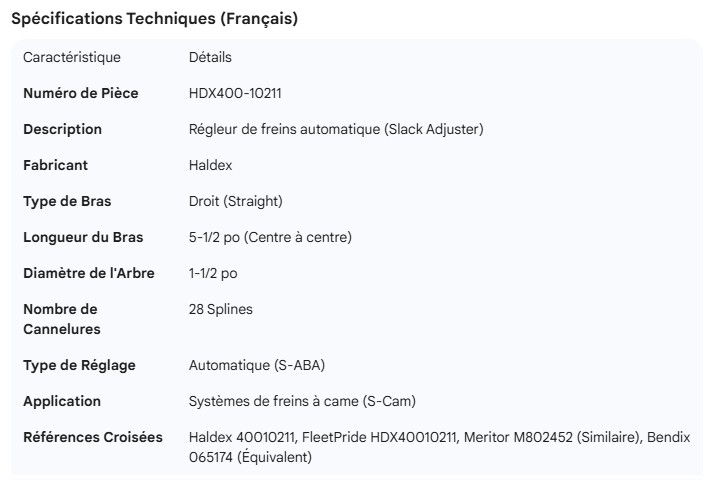Select the 'Numéro de Pièce' row label
This screenshot has height=480, width=708.
(80, 93)
